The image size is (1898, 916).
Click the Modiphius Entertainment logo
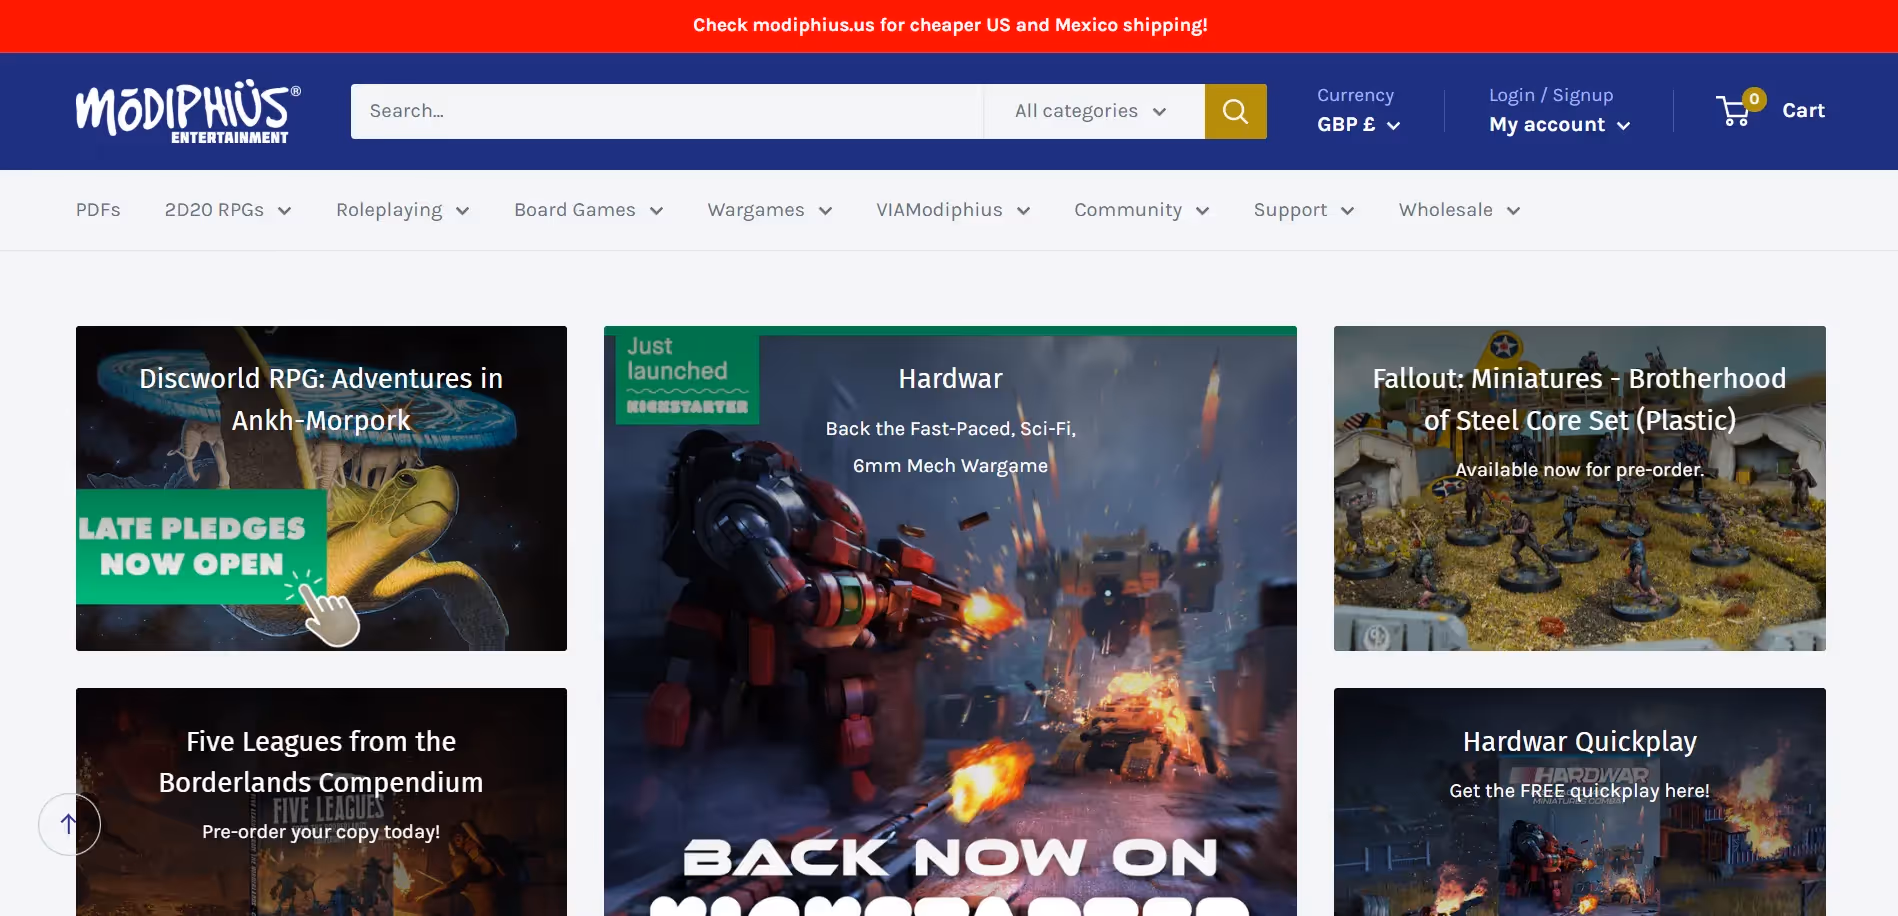[188, 111]
